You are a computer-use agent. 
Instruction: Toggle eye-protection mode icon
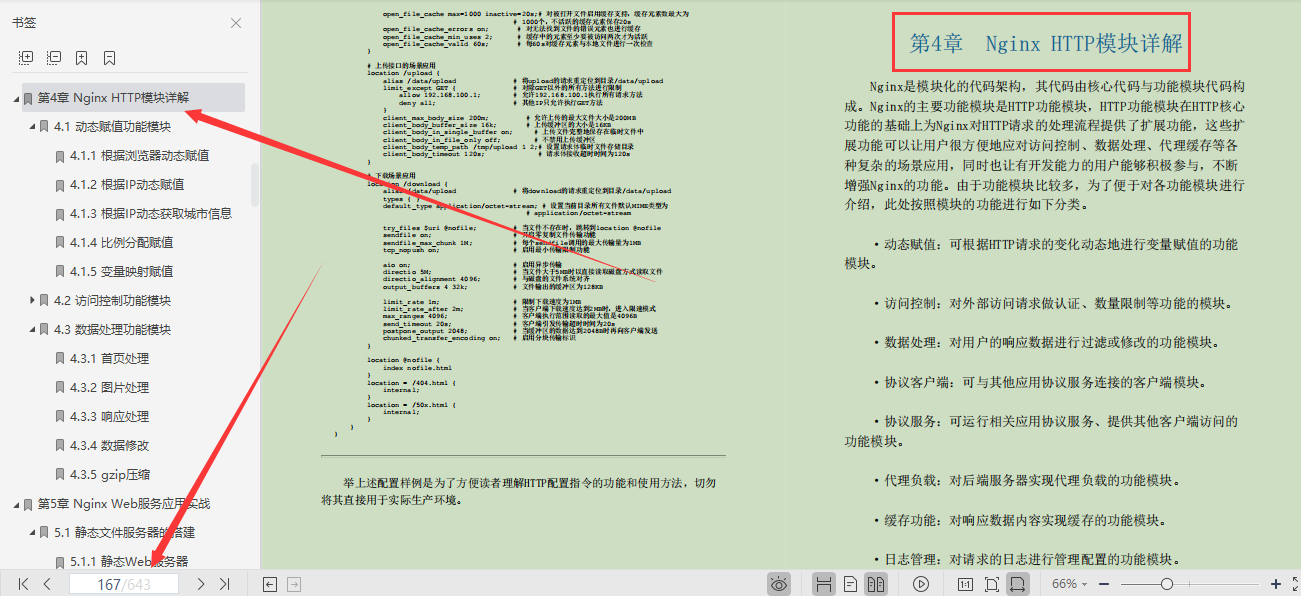780,584
